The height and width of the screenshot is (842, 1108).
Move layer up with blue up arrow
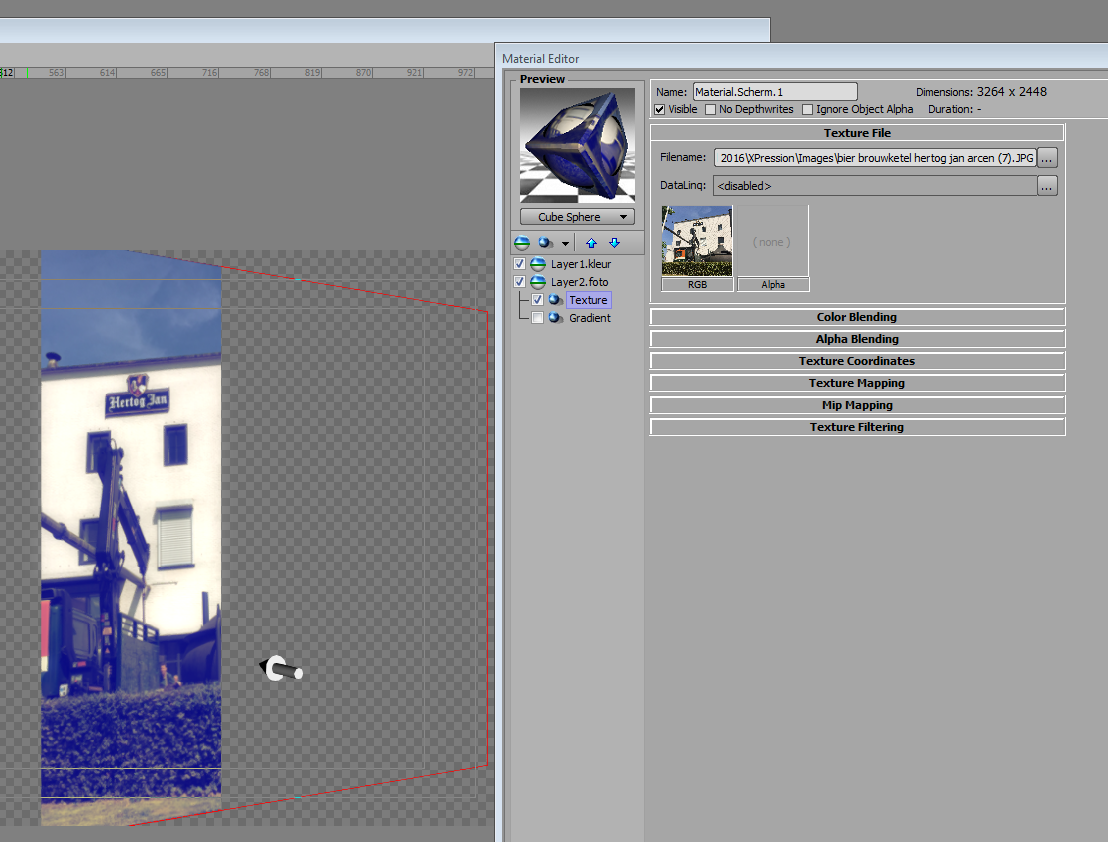[x=591, y=243]
